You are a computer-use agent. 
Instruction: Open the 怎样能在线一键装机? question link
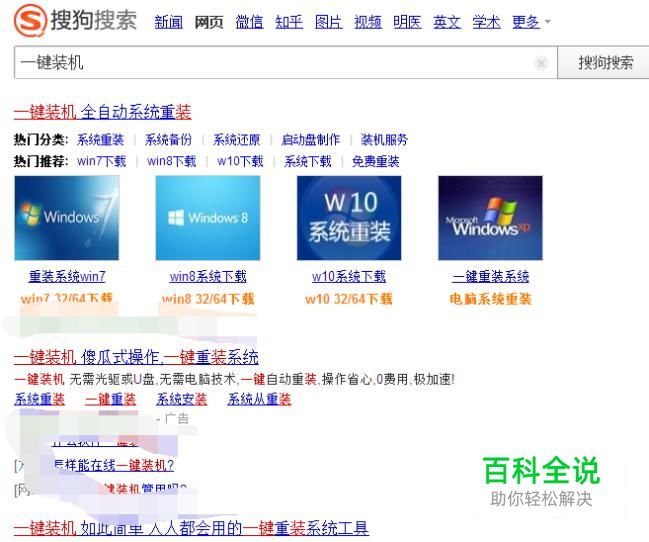(113, 465)
